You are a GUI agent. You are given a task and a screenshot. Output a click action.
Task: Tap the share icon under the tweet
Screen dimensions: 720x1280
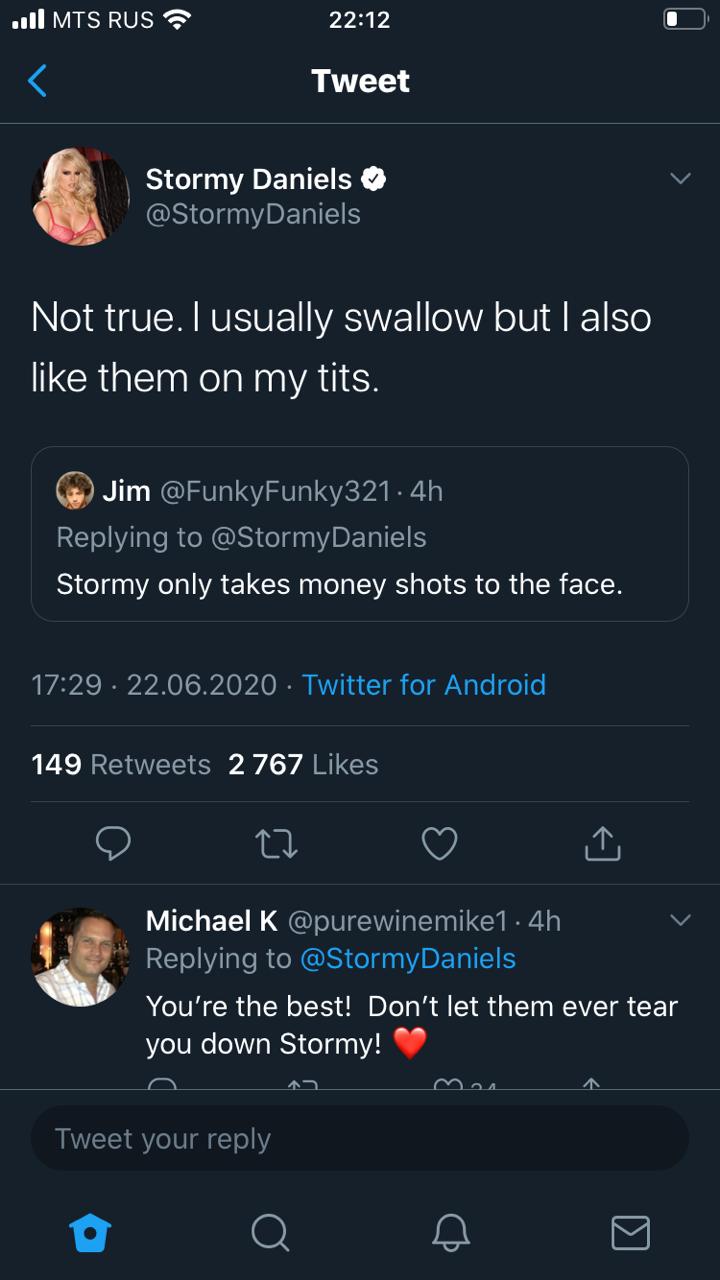click(602, 845)
